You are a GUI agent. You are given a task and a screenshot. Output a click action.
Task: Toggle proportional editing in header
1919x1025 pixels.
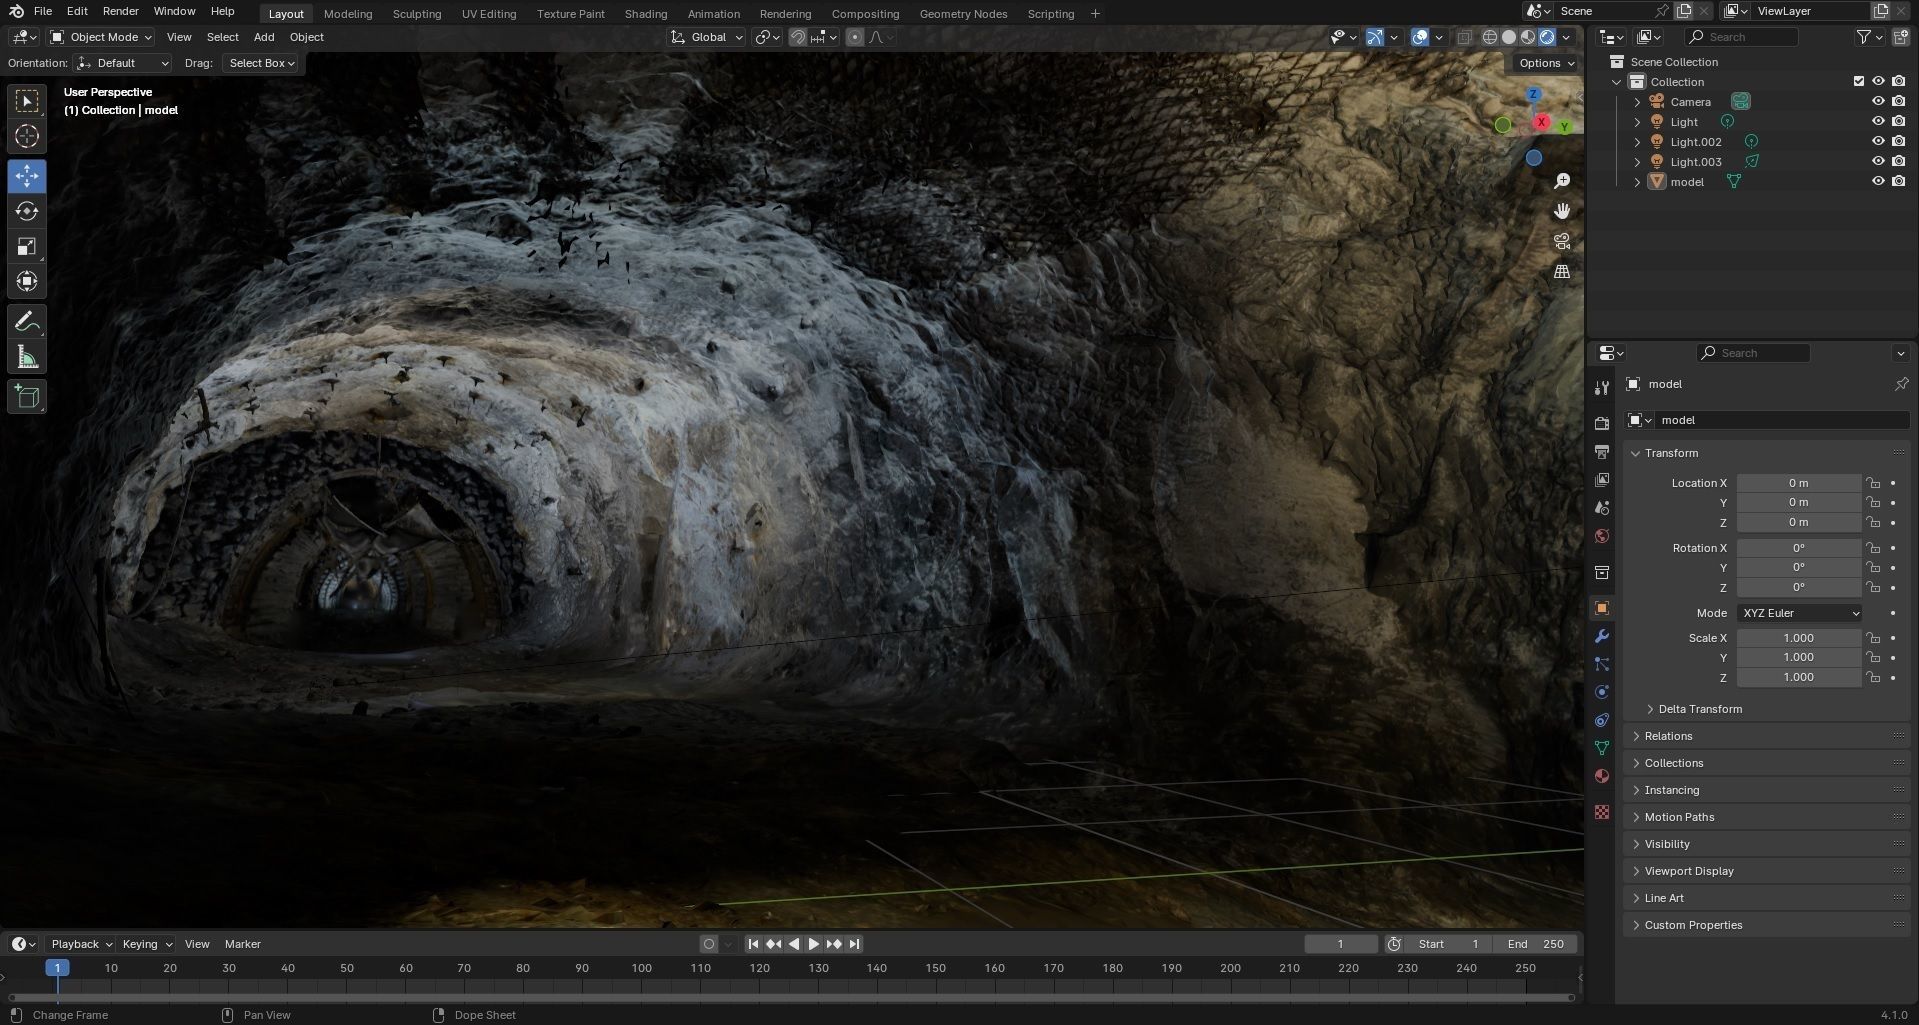coord(855,37)
